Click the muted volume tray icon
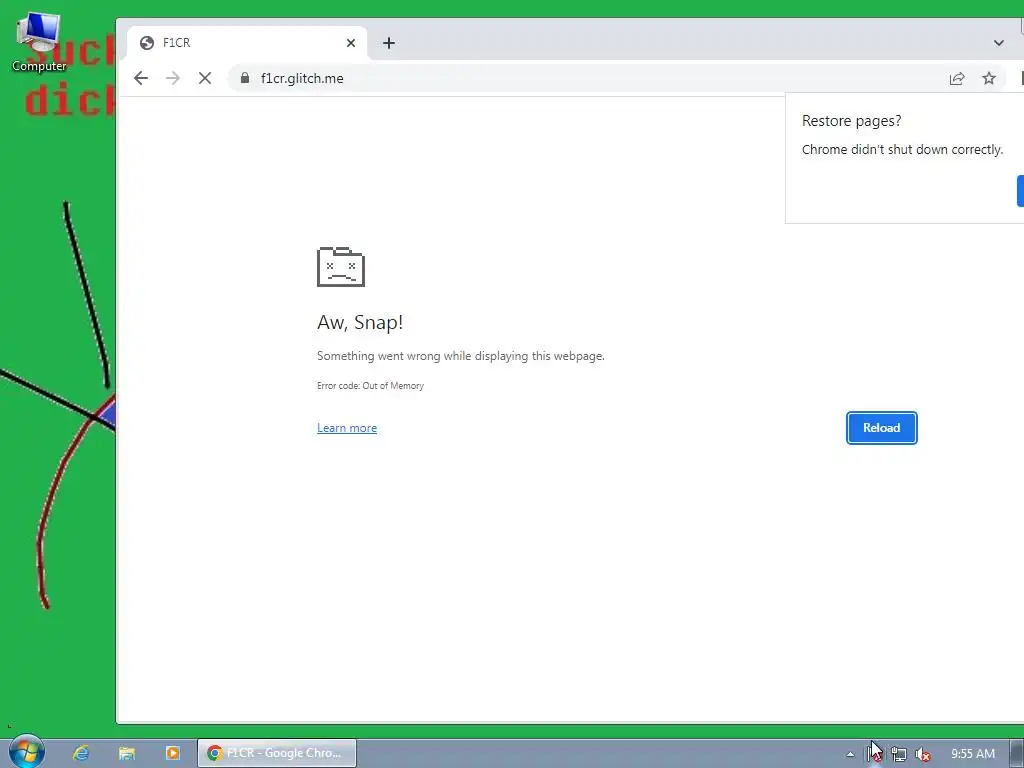 [923, 754]
